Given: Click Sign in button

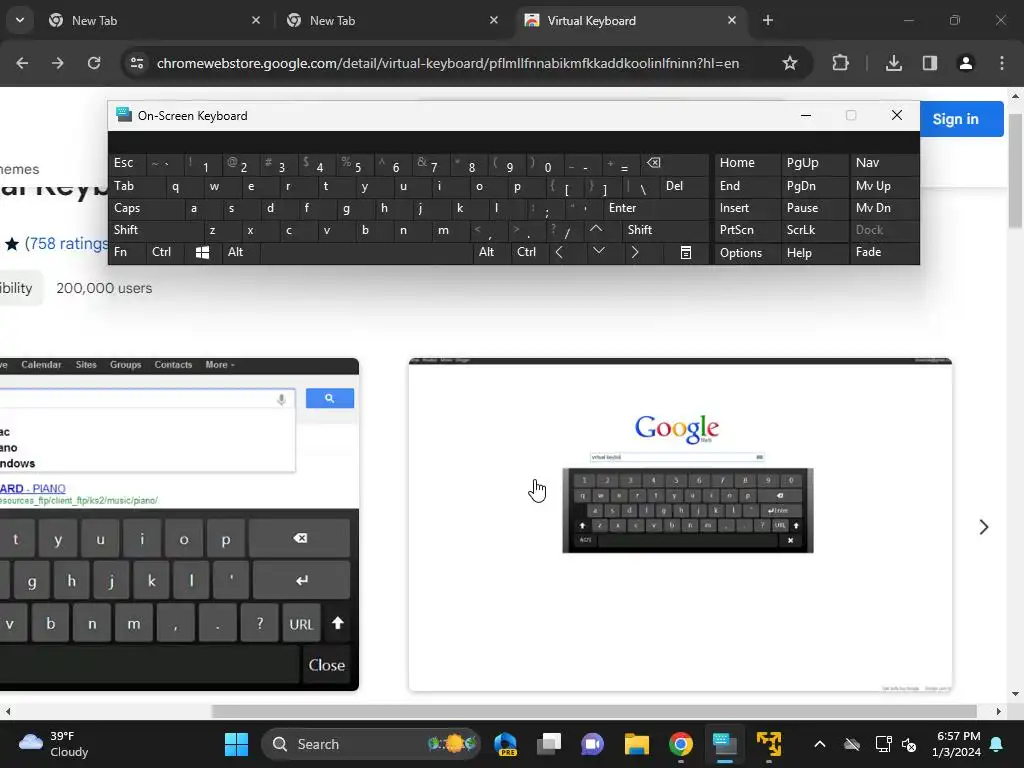Looking at the screenshot, I should click(961, 119).
